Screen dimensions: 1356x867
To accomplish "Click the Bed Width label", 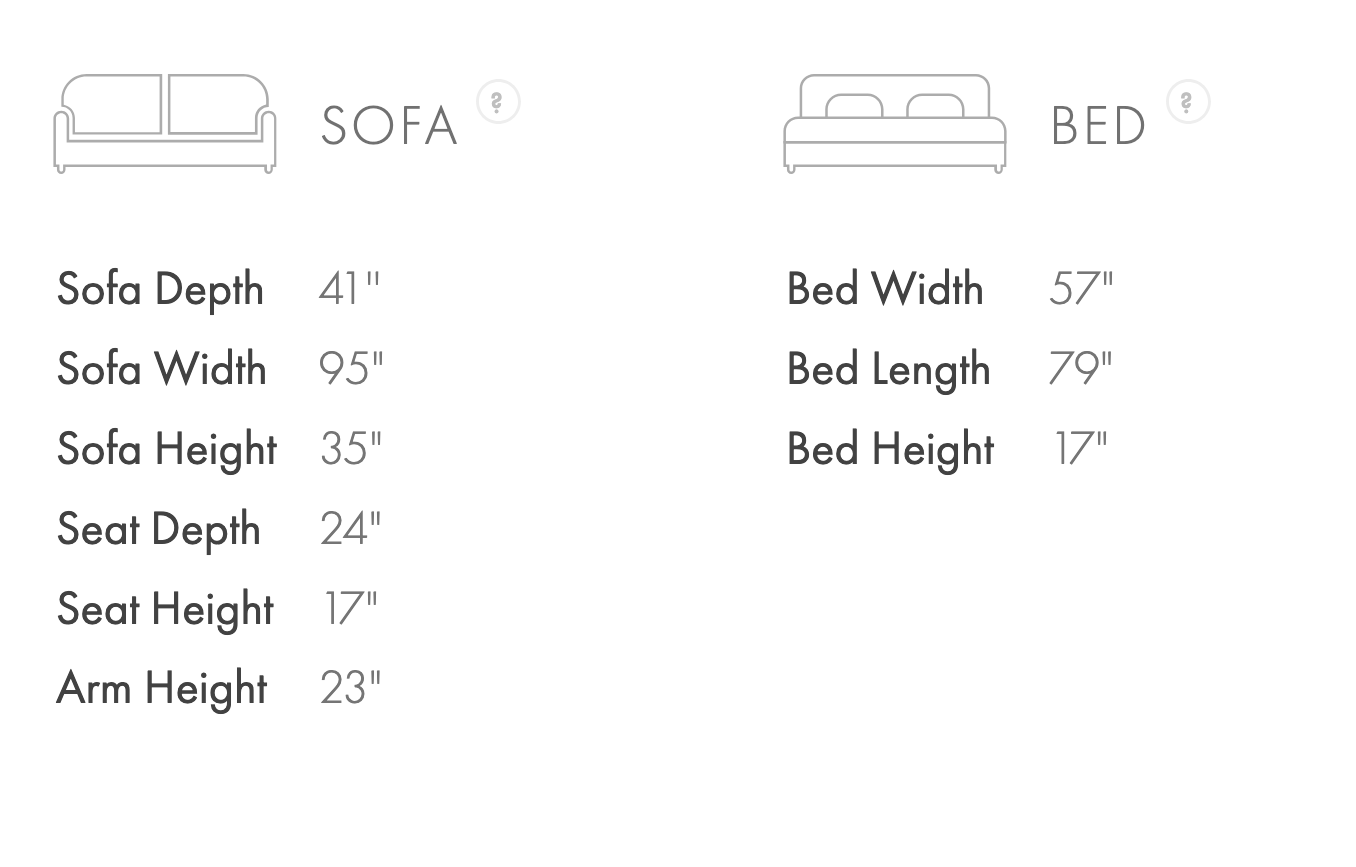I will click(x=885, y=289).
